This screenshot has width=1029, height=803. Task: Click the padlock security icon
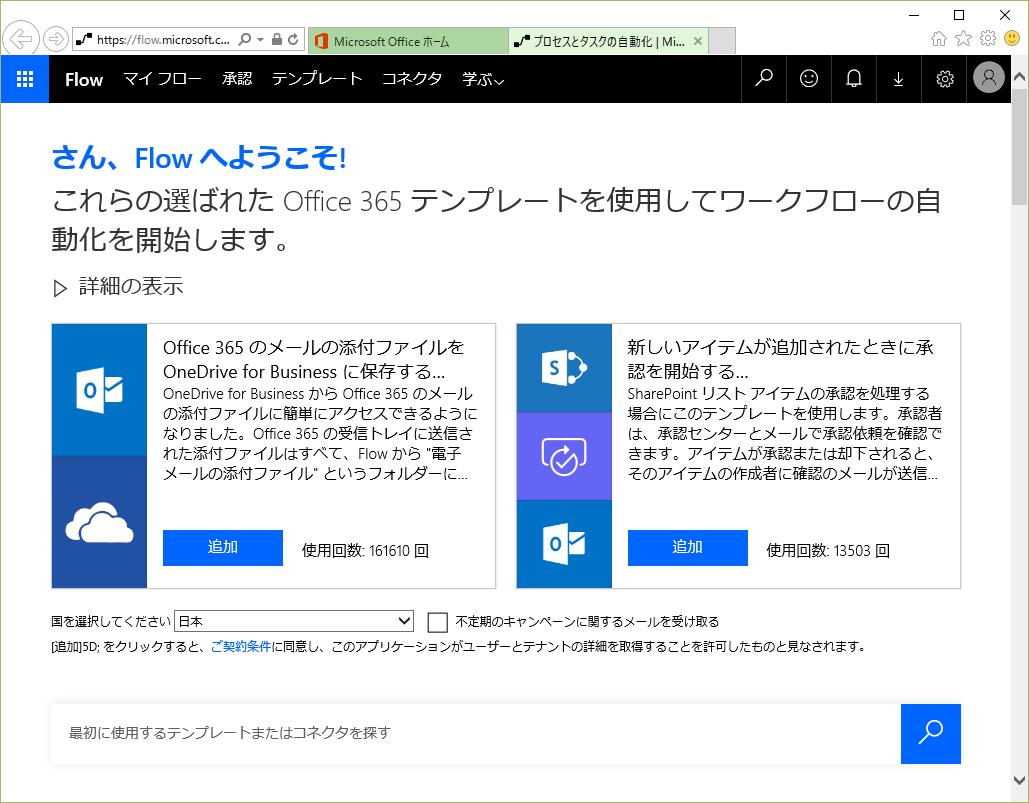pos(277,39)
